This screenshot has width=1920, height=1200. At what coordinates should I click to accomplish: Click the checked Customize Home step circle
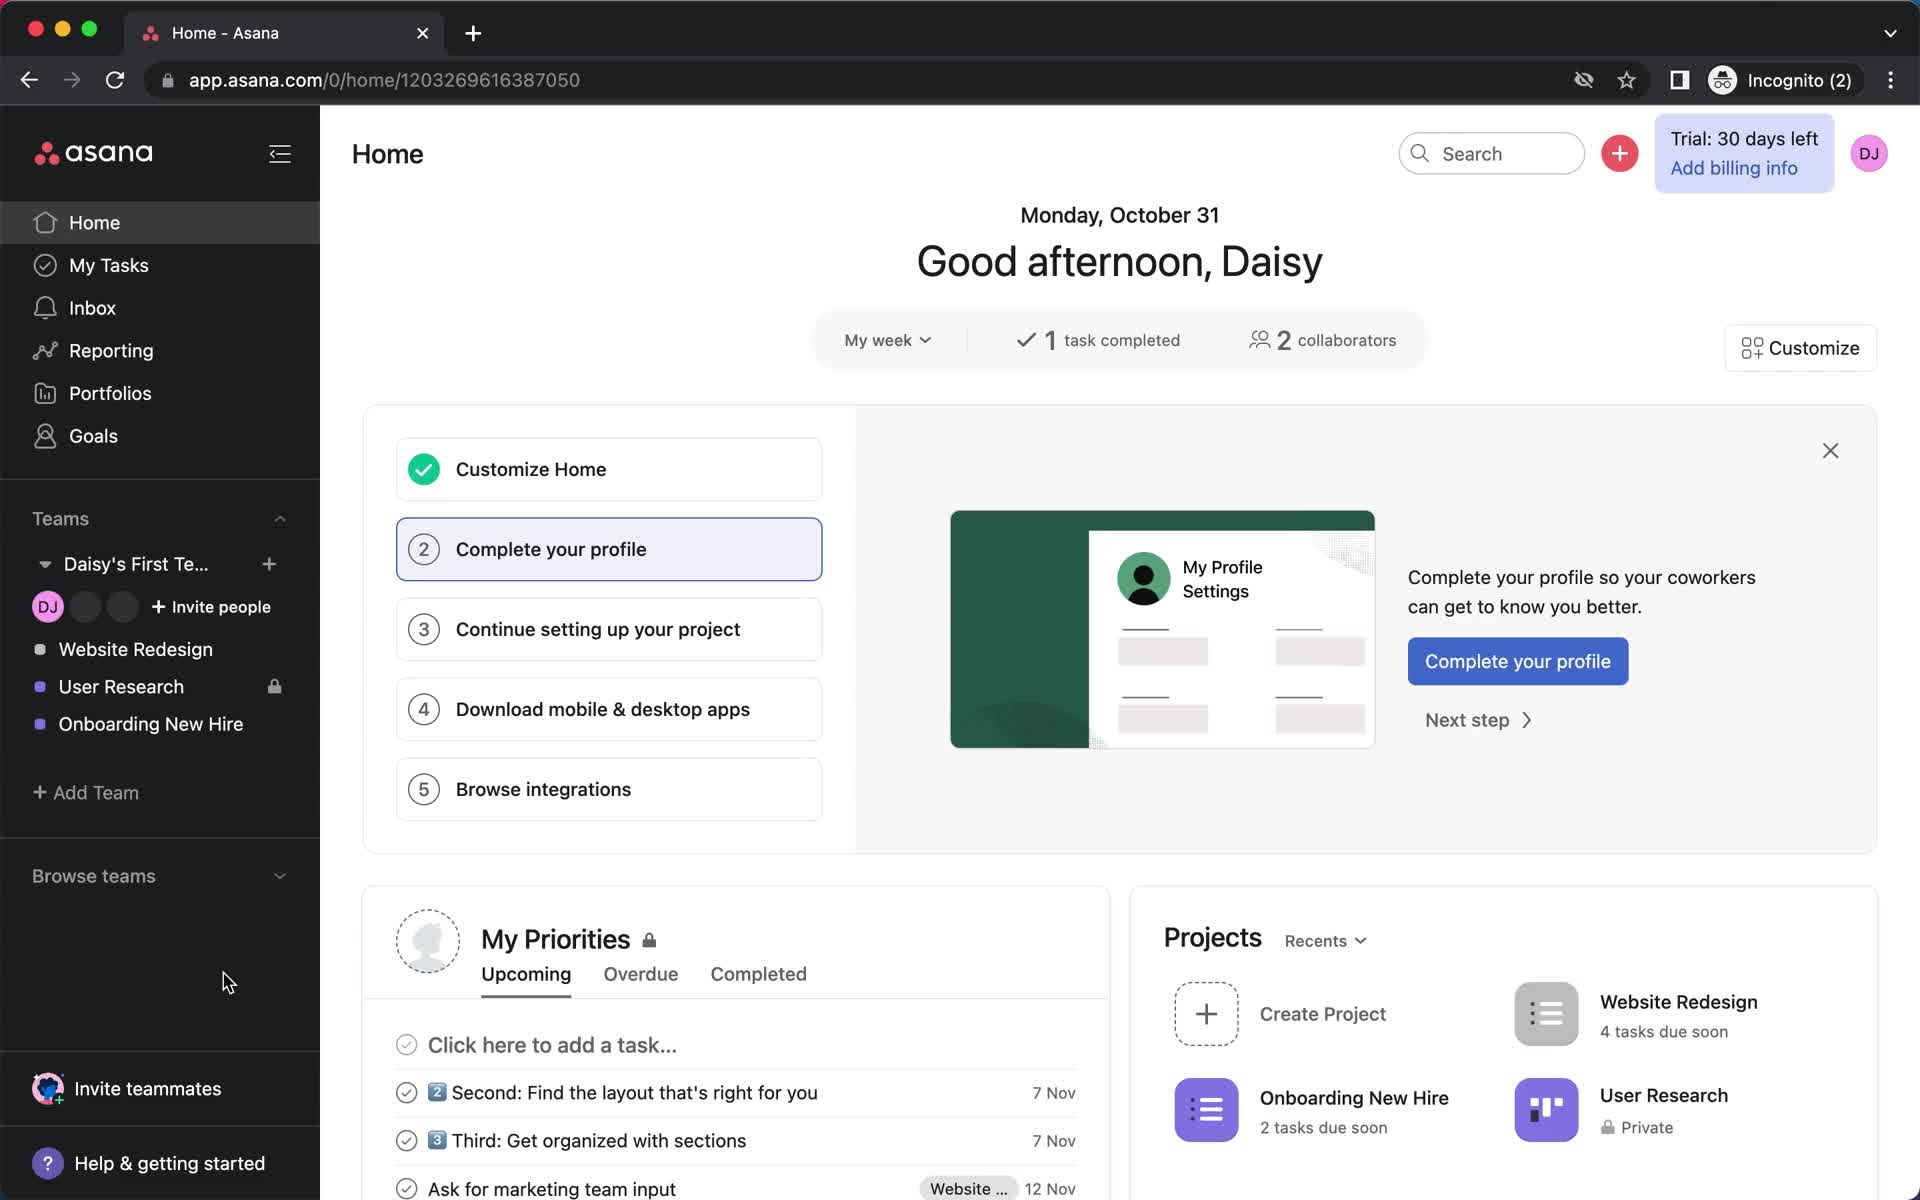(x=424, y=469)
